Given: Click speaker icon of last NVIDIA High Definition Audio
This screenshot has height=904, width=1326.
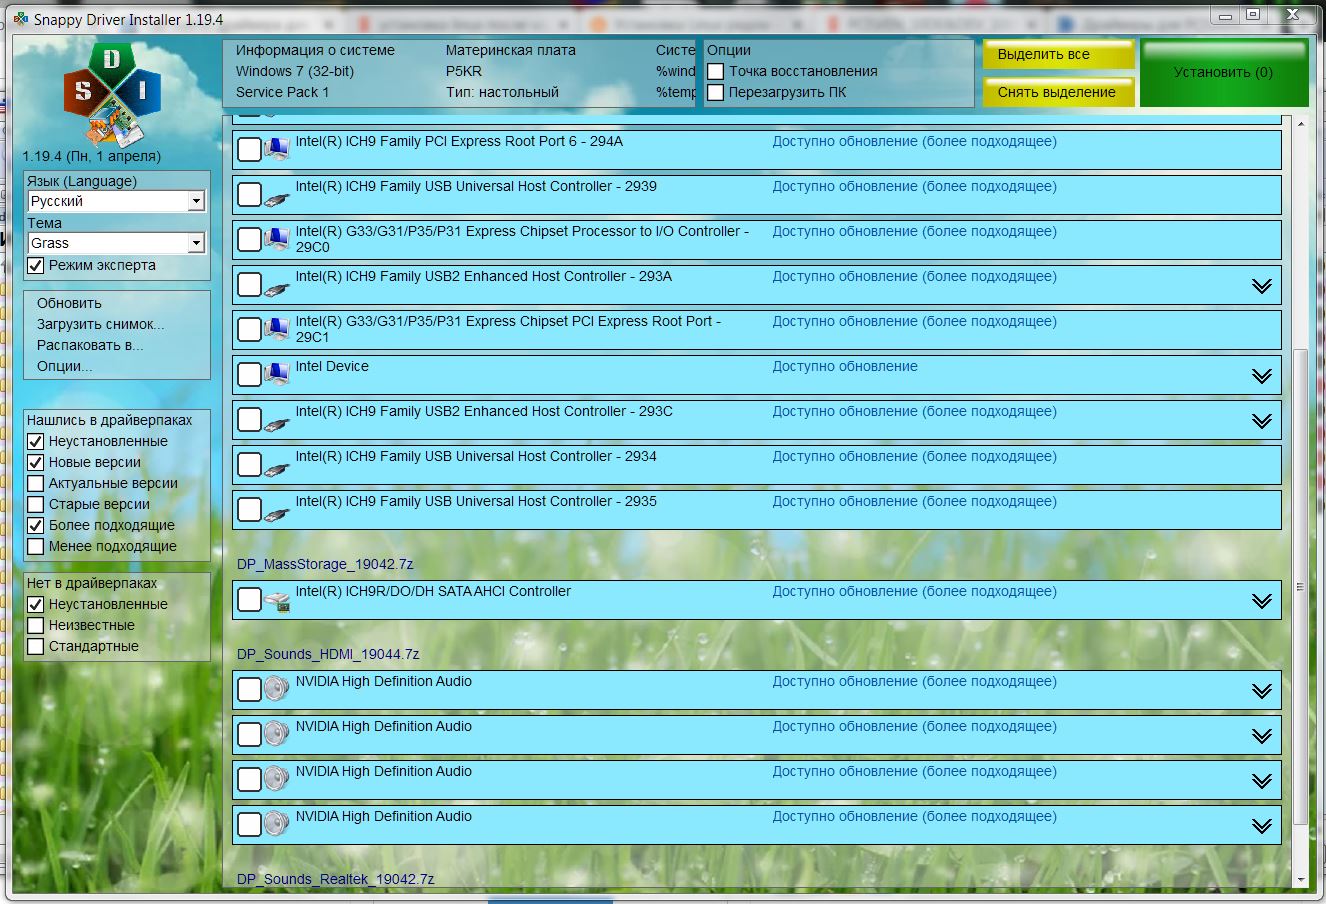Looking at the screenshot, I should click(x=277, y=824).
